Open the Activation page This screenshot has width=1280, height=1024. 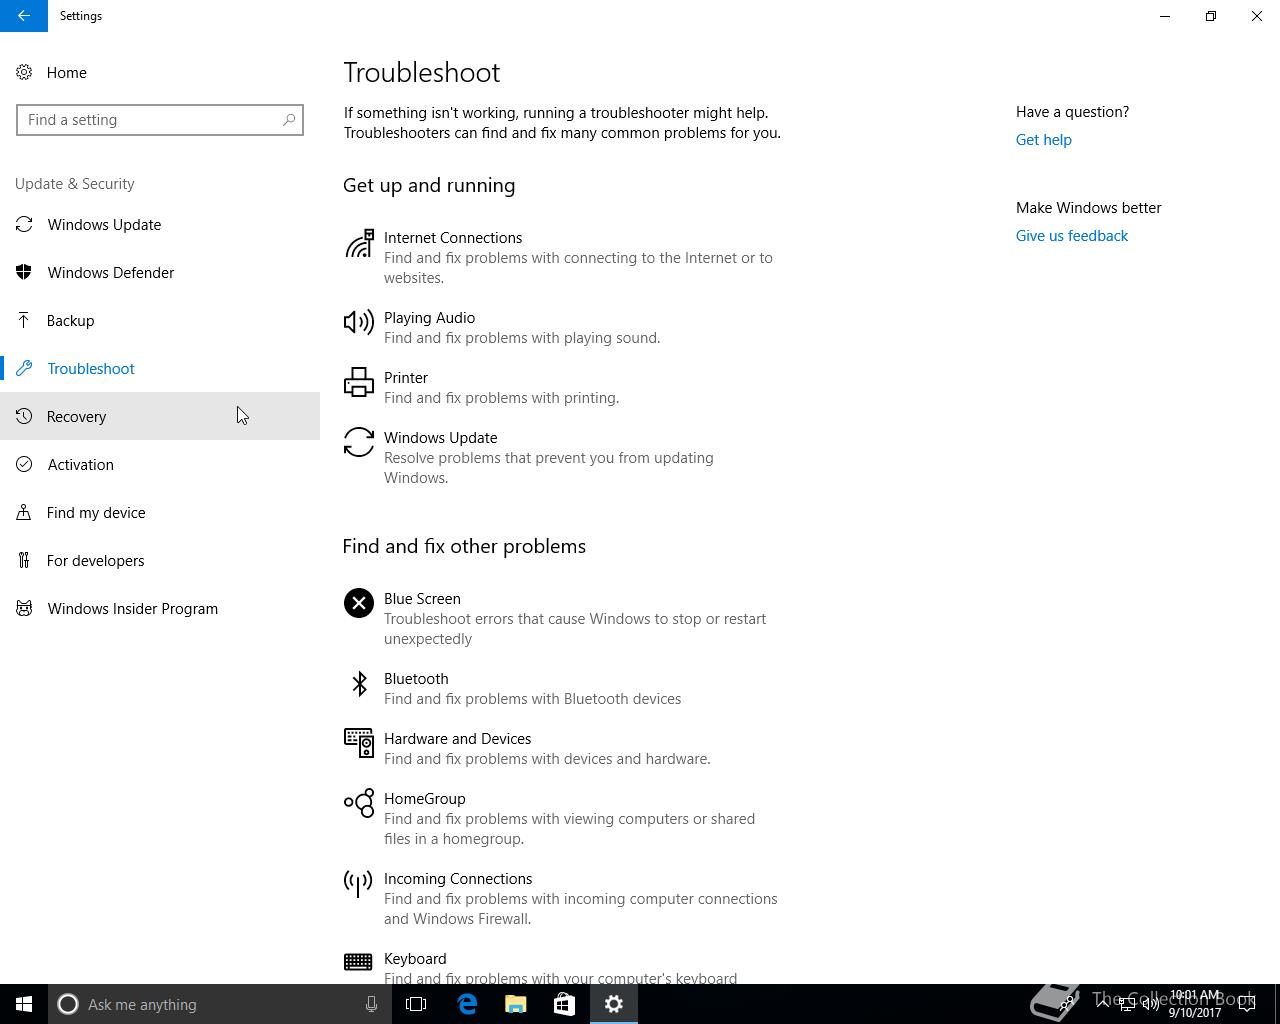point(160,465)
